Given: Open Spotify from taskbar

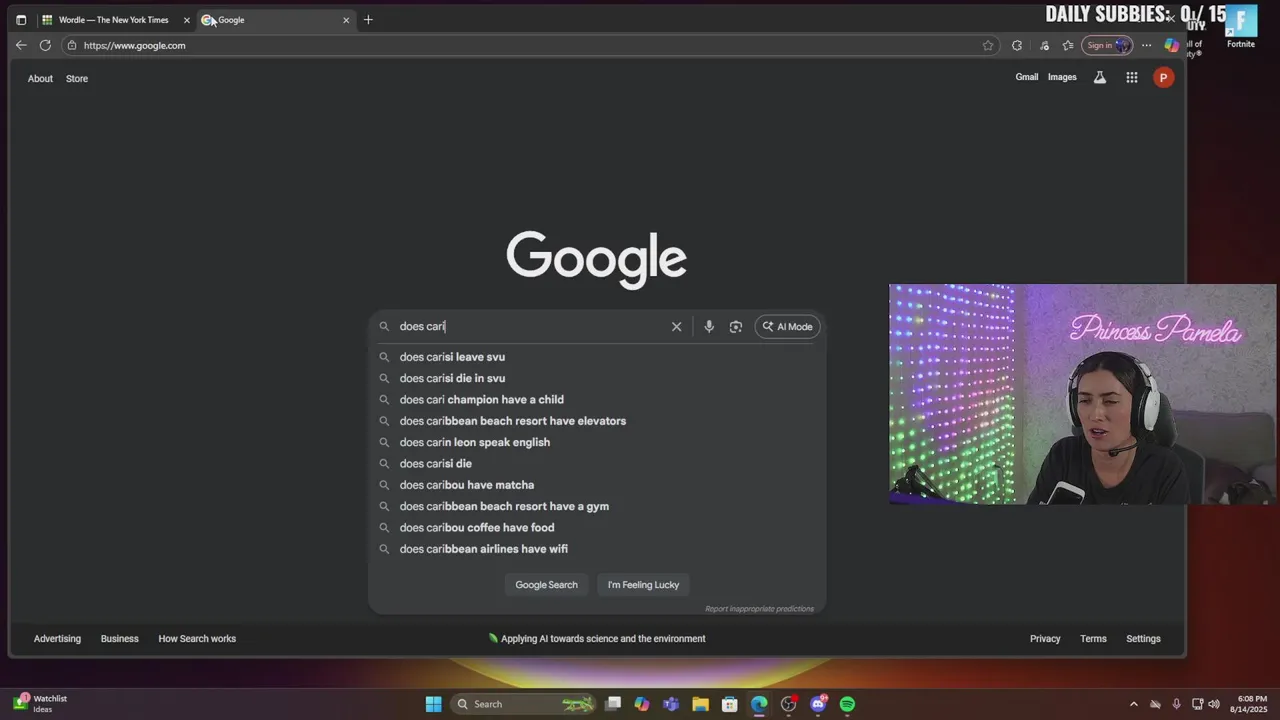Looking at the screenshot, I should (847, 704).
